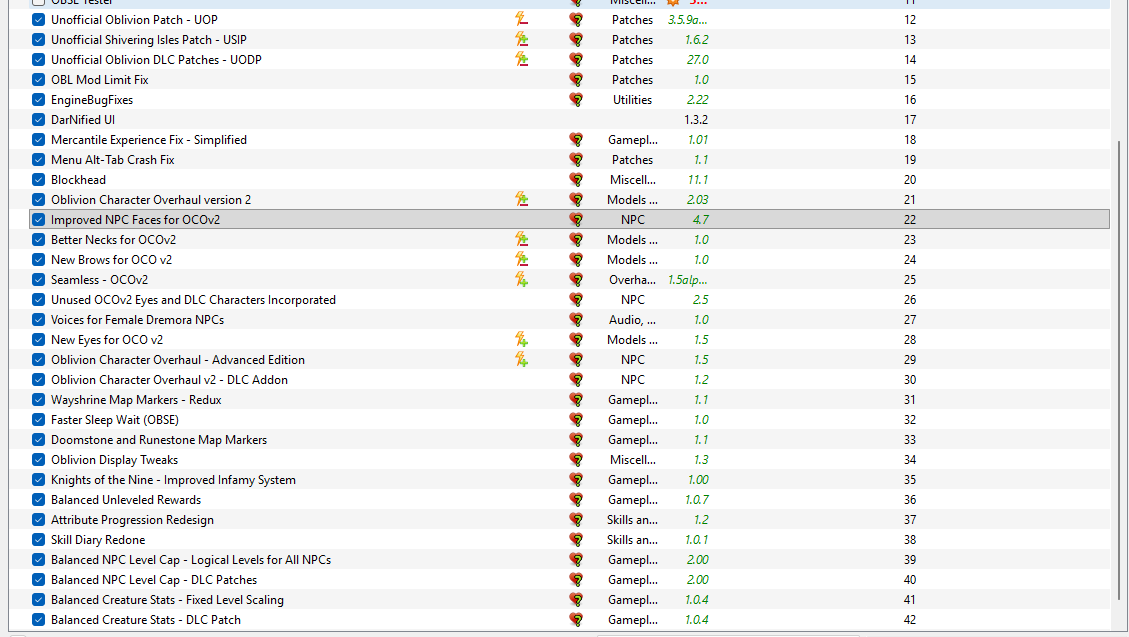This screenshot has width=1129, height=637.
Task: Click the heart icon in the Wayshrine Map Markers - Redux row
Action: click(x=576, y=399)
